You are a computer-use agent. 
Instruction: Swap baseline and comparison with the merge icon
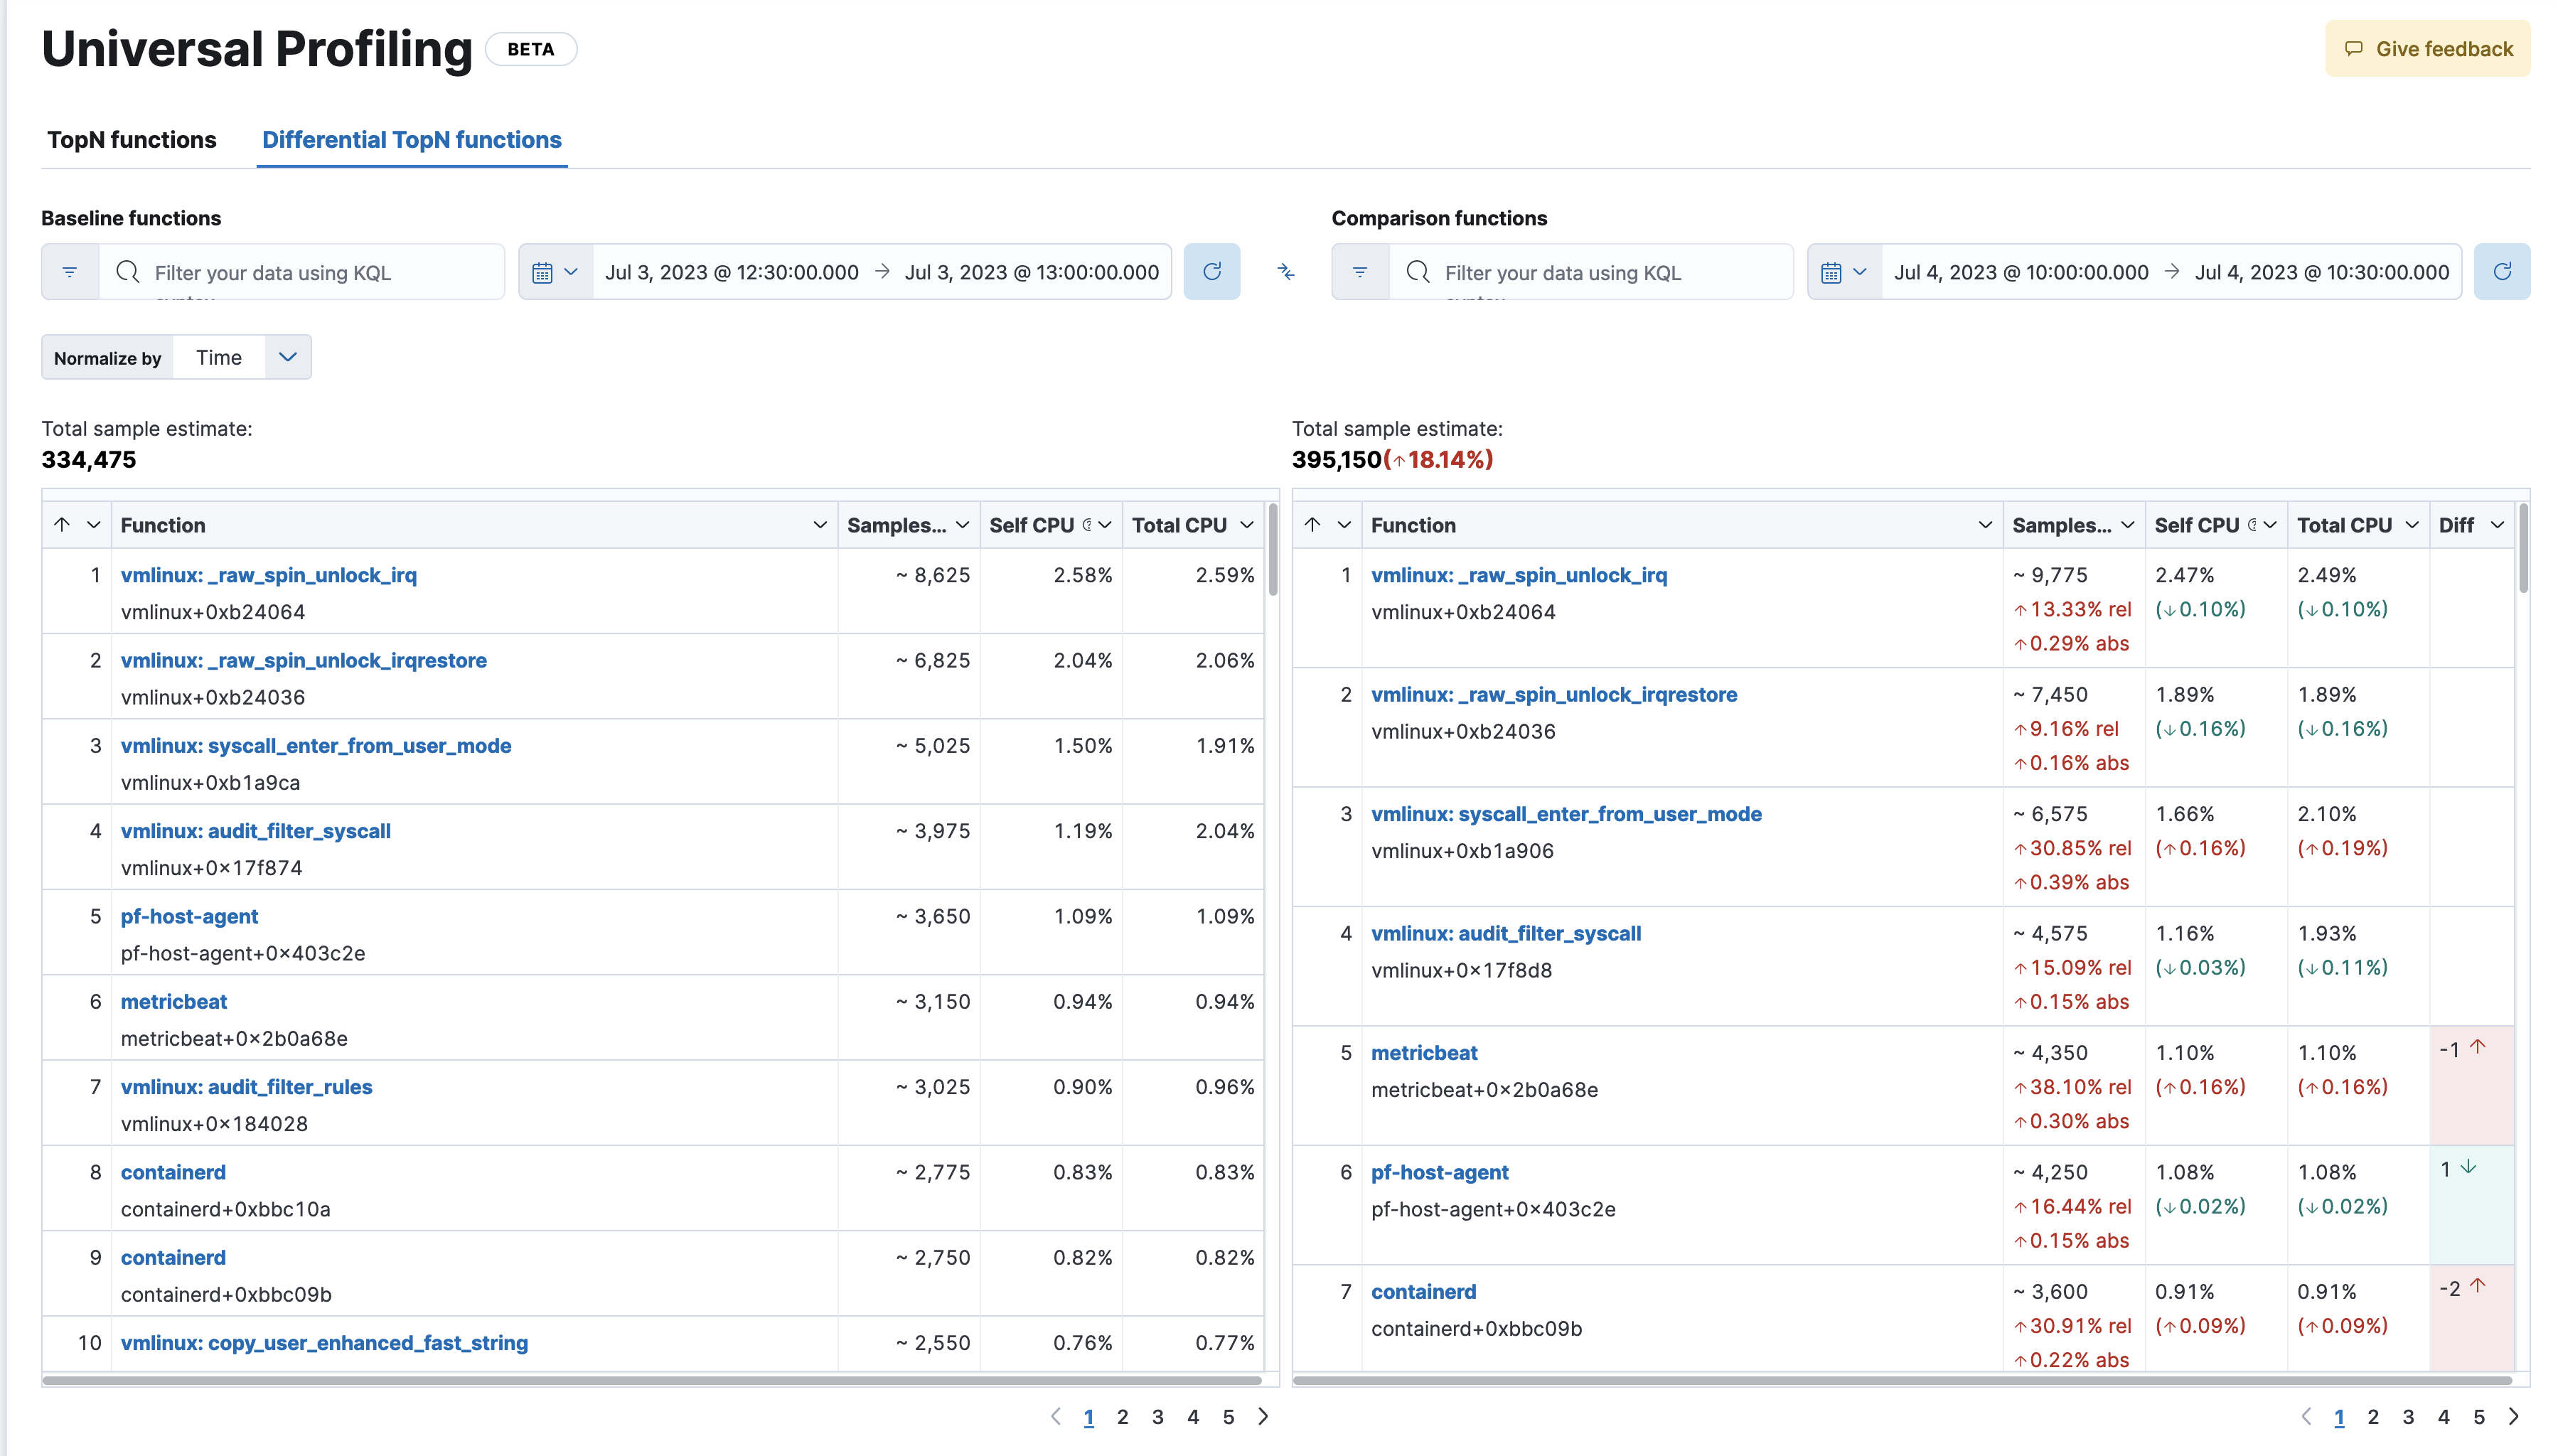tap(1286, 272)
